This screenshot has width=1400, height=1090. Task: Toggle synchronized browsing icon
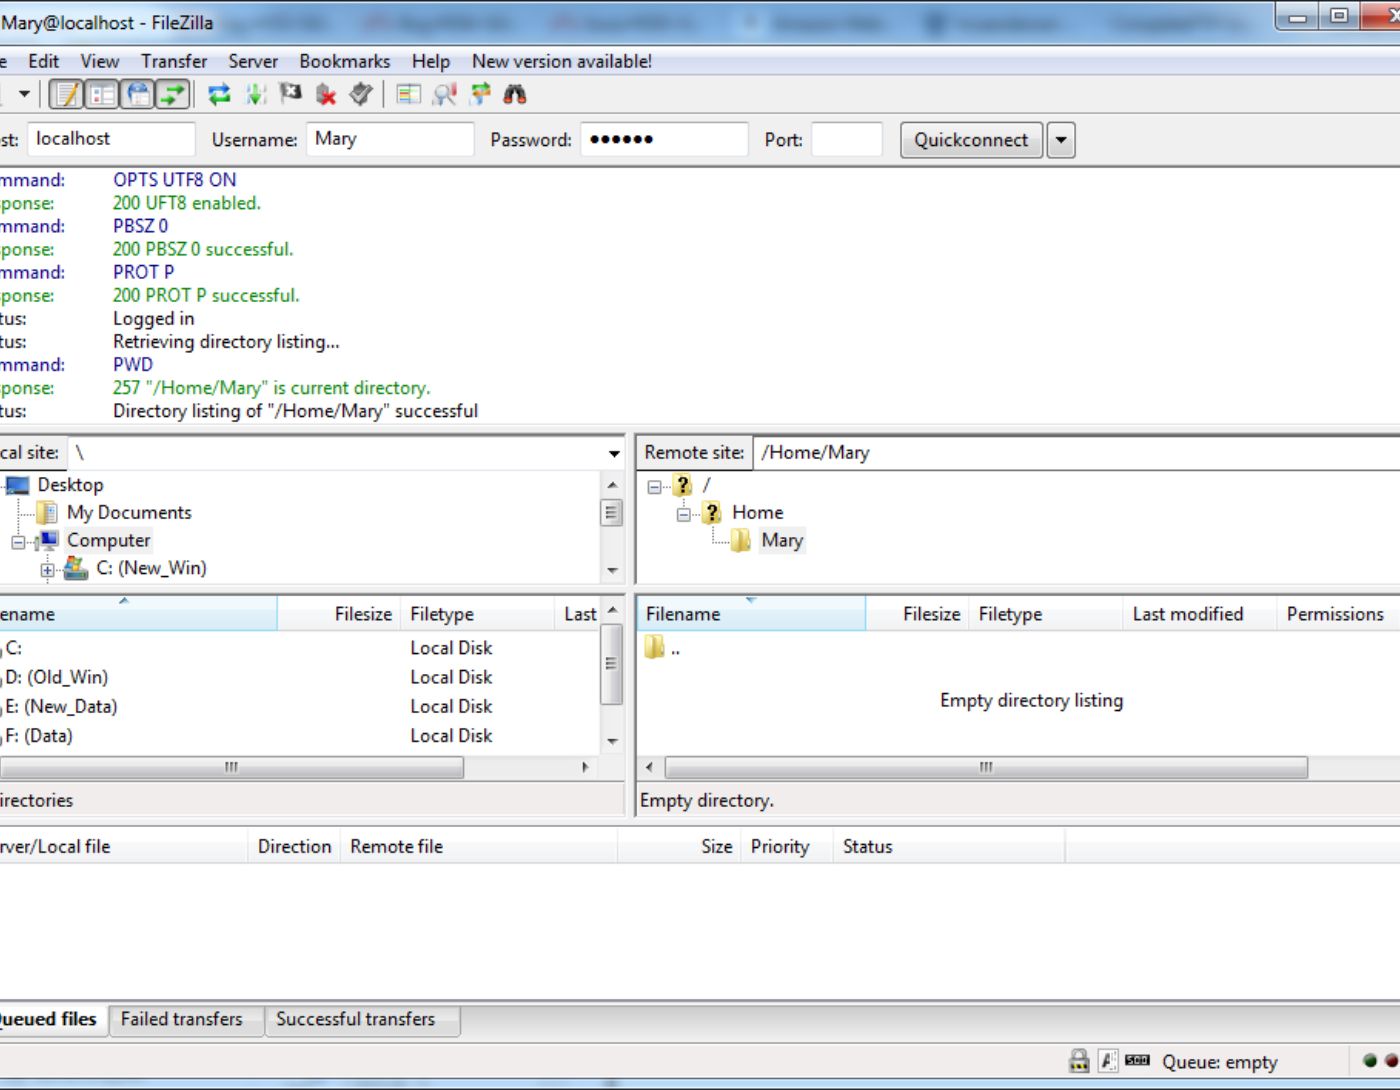pos(480,95)
